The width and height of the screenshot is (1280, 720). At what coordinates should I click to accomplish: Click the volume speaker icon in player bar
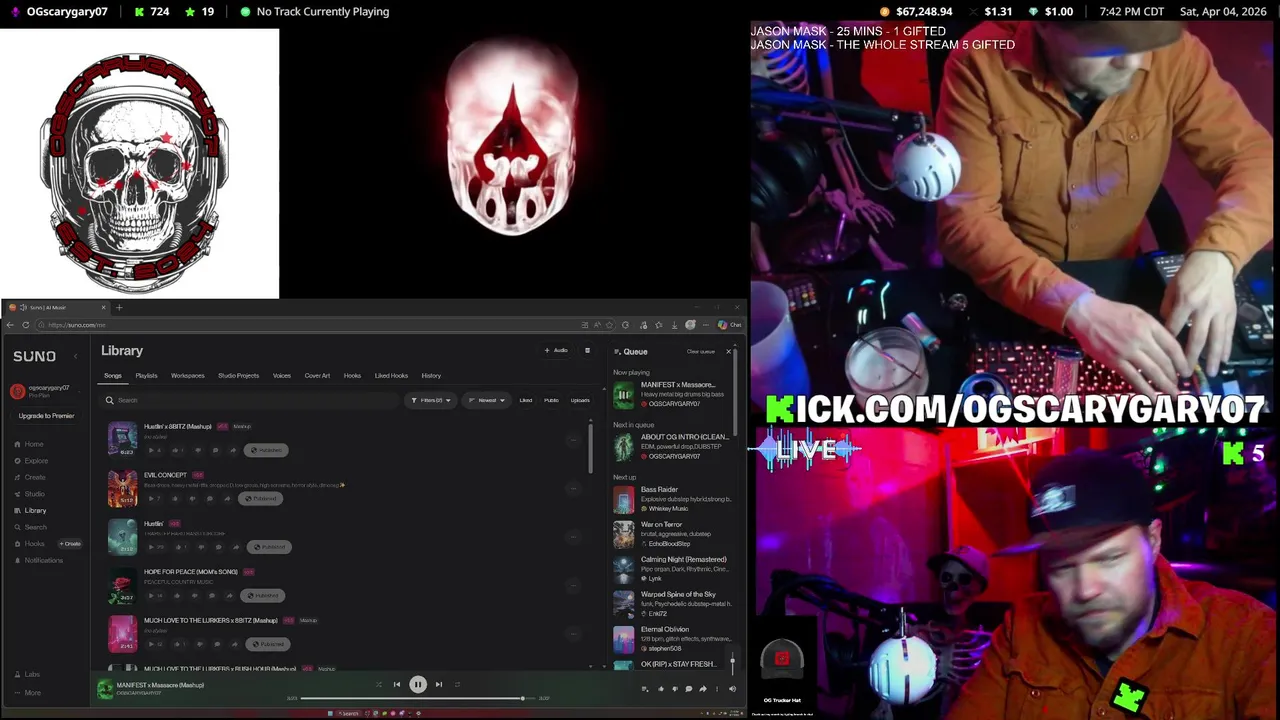point(732,689)
